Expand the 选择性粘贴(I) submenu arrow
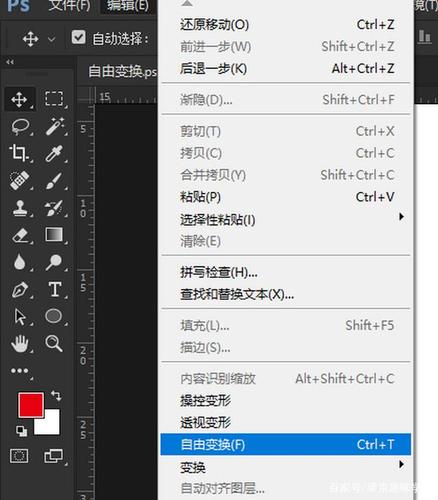The height and width of the screenshot is (500, 438). 402,217
